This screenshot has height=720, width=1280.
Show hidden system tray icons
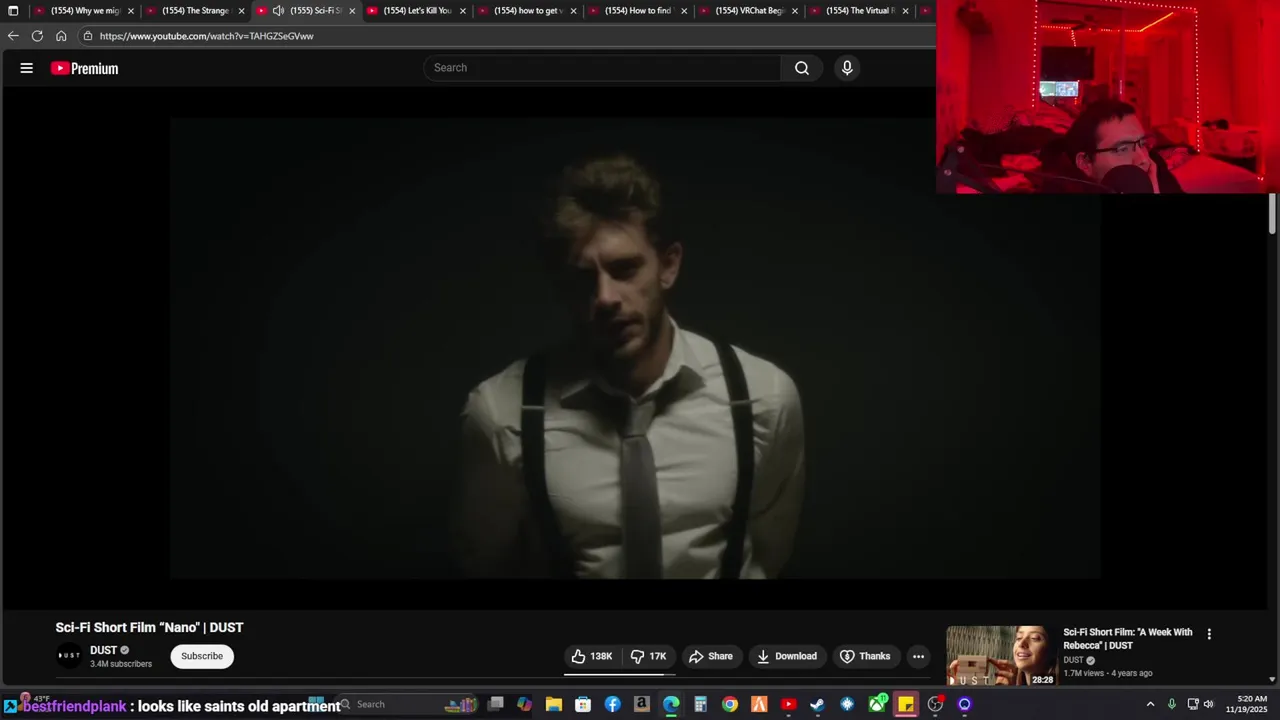1150,704
